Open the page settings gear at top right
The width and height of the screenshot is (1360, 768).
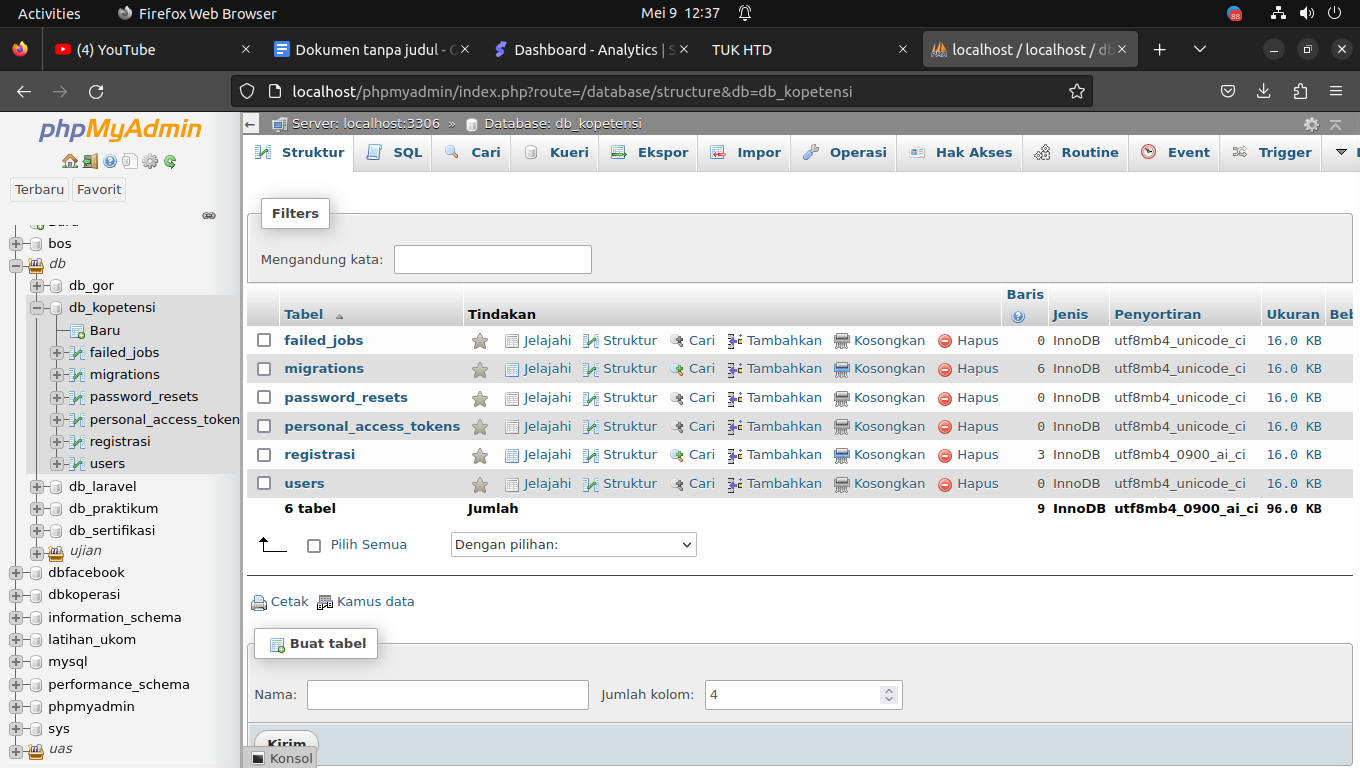pyautogui.click(x=1311, y=124)
